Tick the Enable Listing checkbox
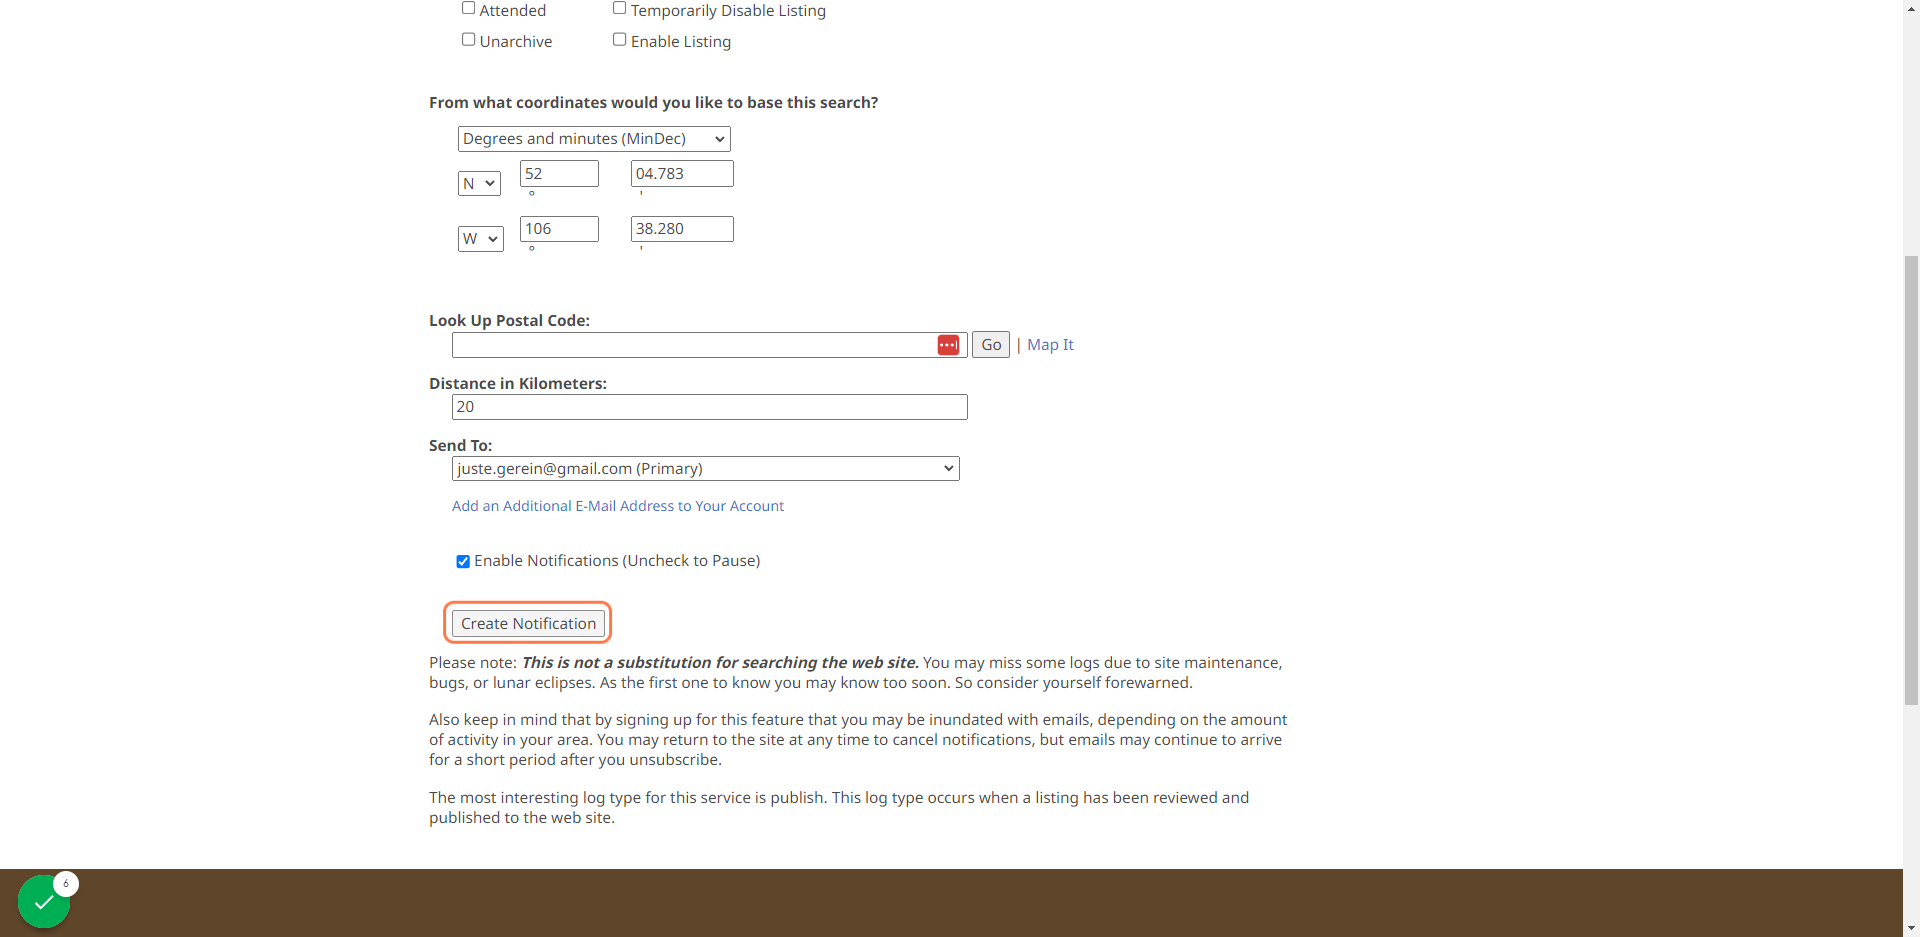Screen dimensions: 1920x937 click(619, 40)
